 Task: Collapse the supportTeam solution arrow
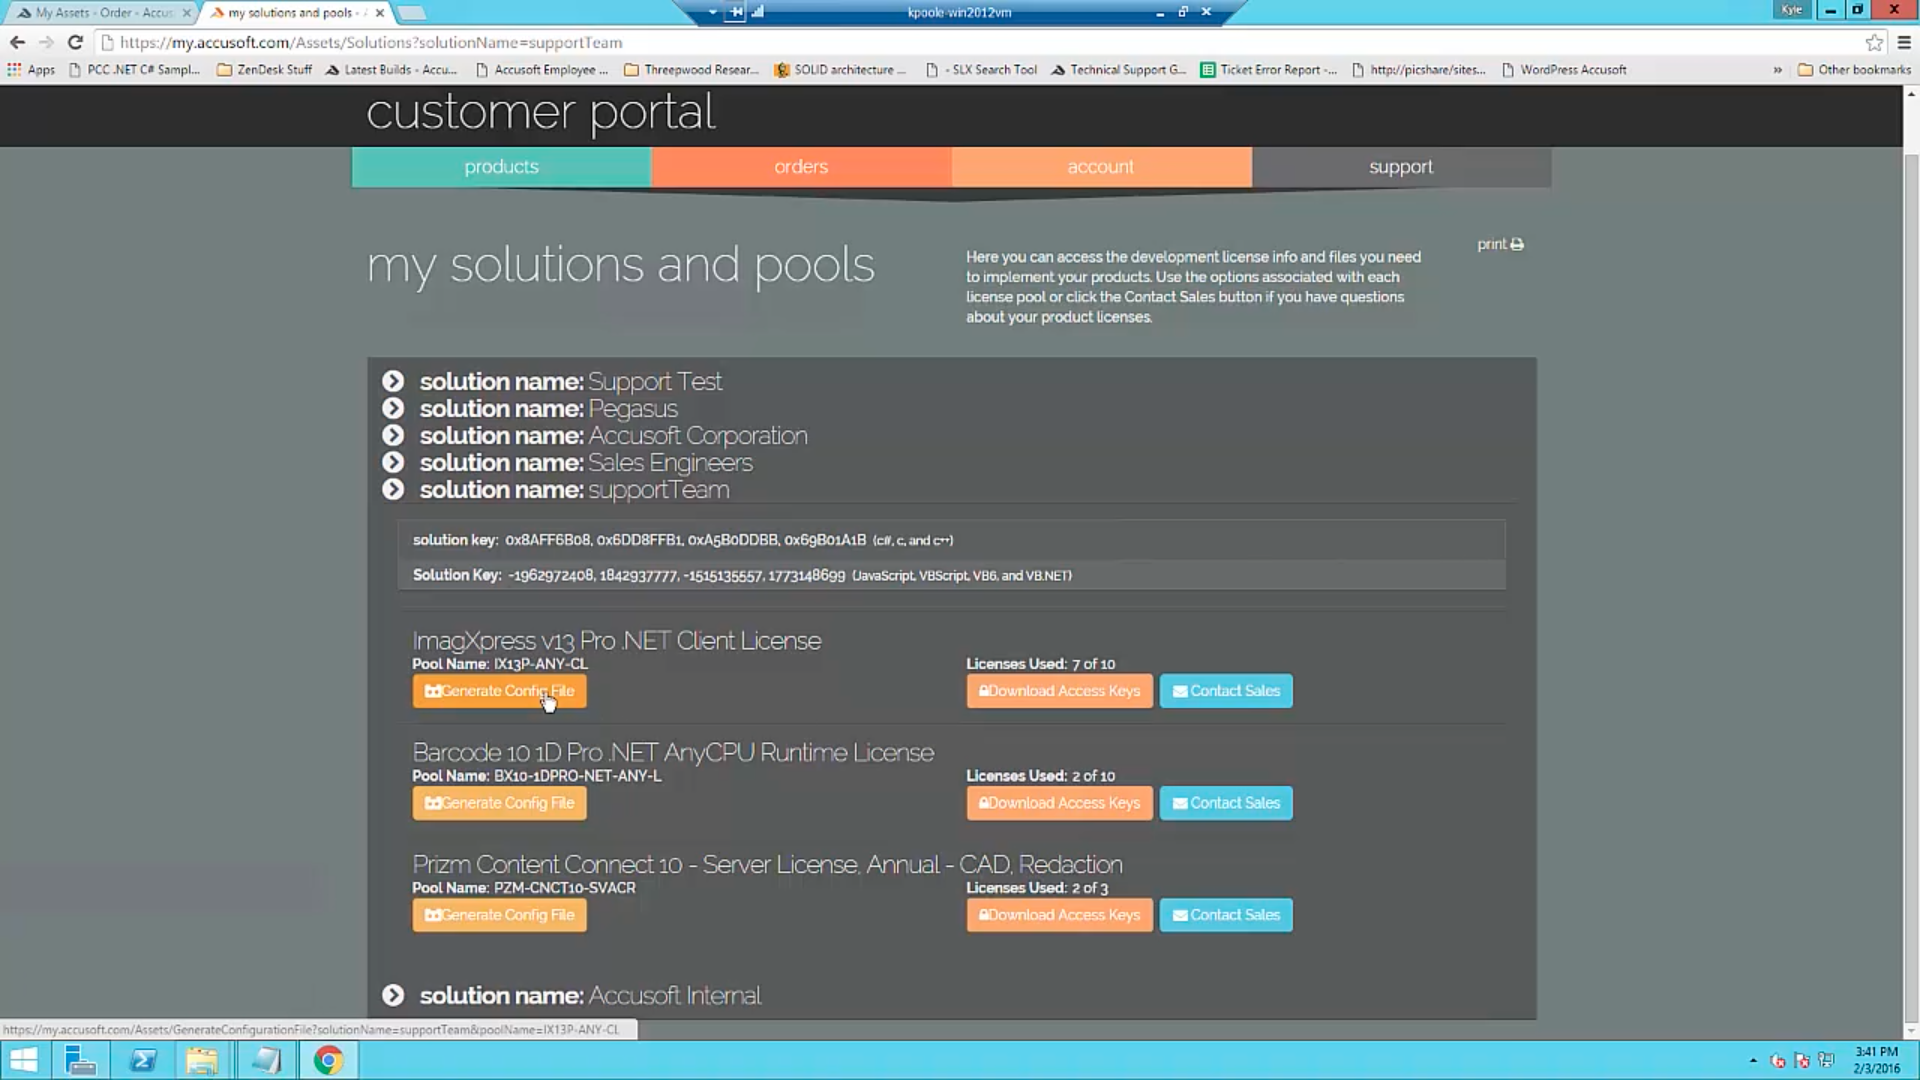click(x=393, y=489)
